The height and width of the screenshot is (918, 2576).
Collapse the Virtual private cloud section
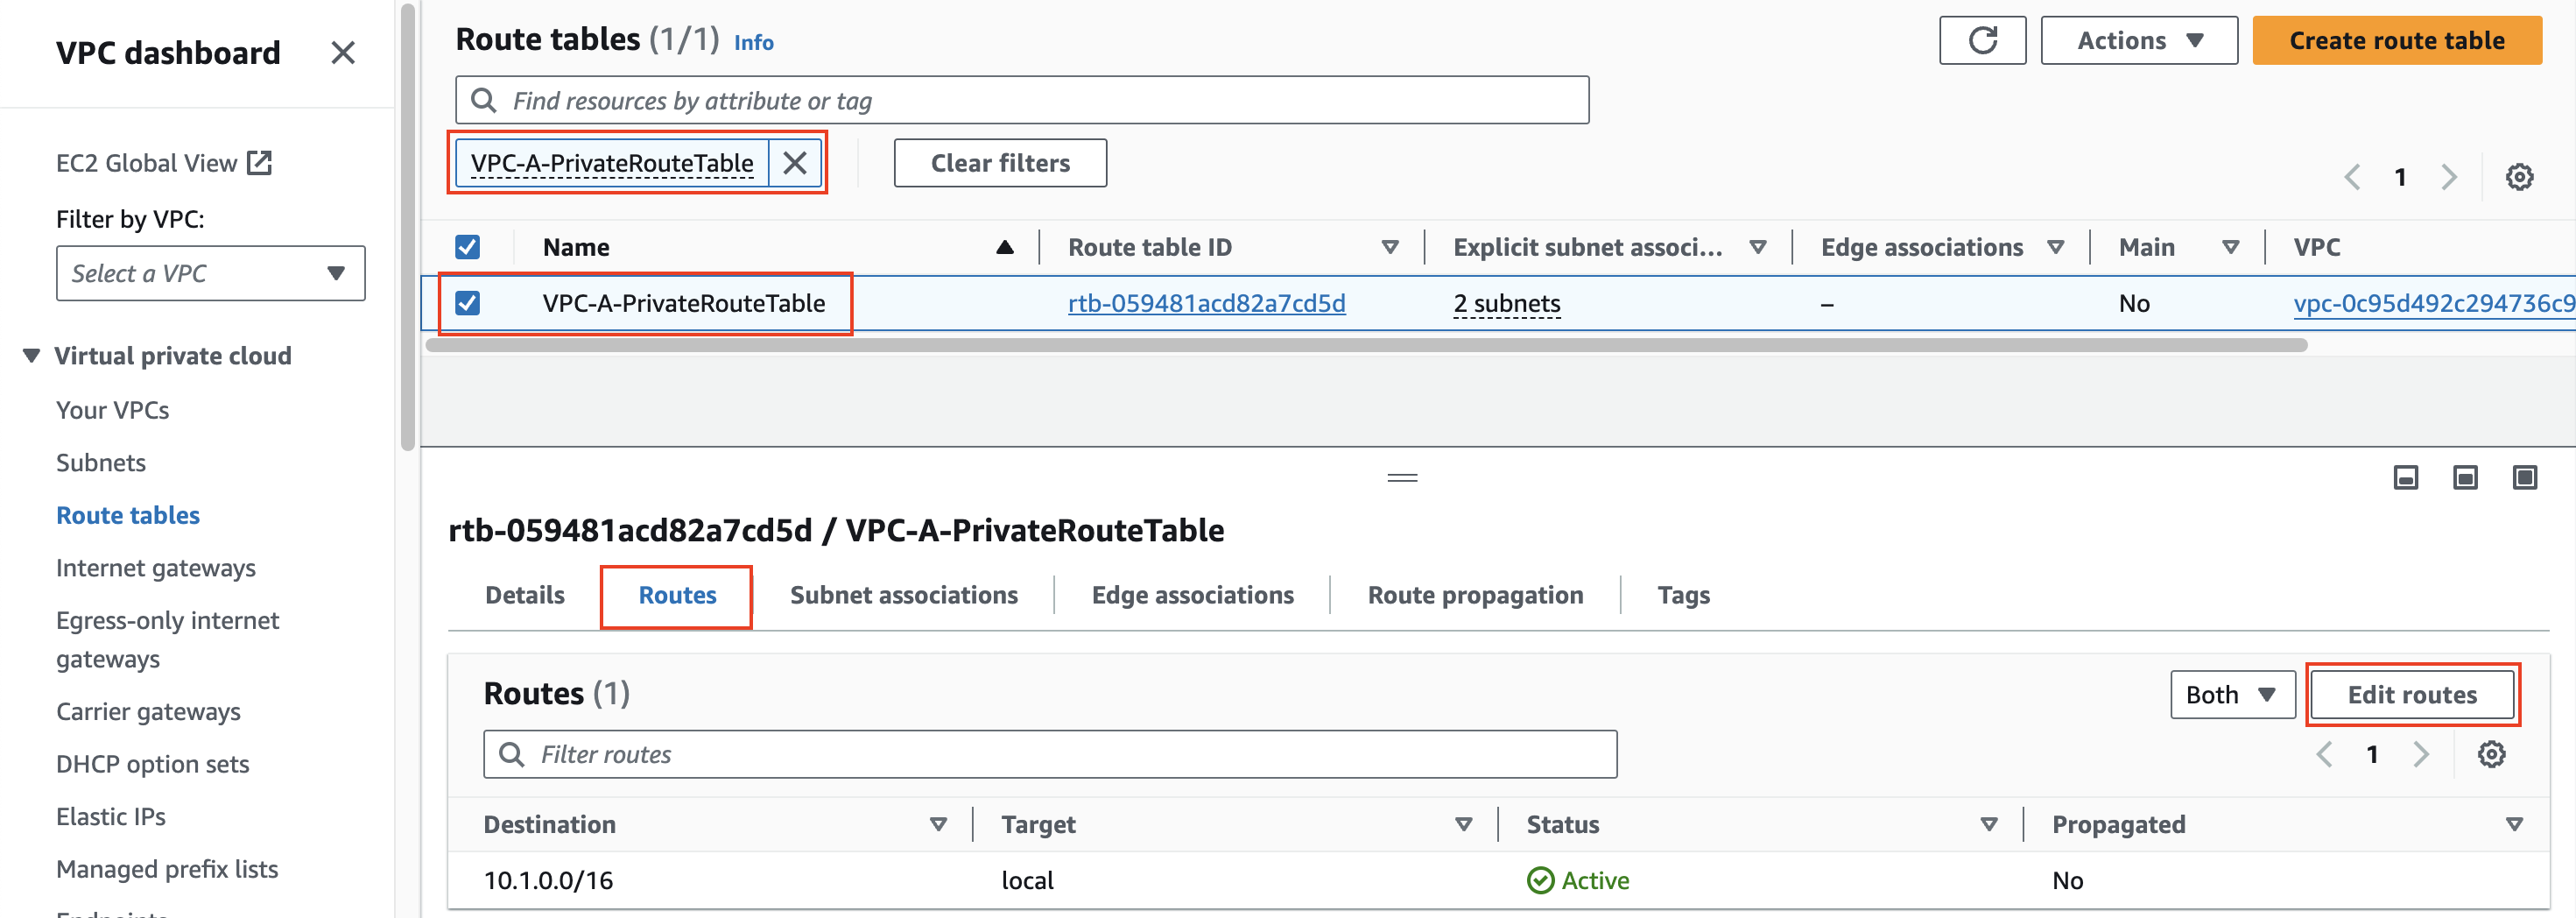(x=31, y=356)
